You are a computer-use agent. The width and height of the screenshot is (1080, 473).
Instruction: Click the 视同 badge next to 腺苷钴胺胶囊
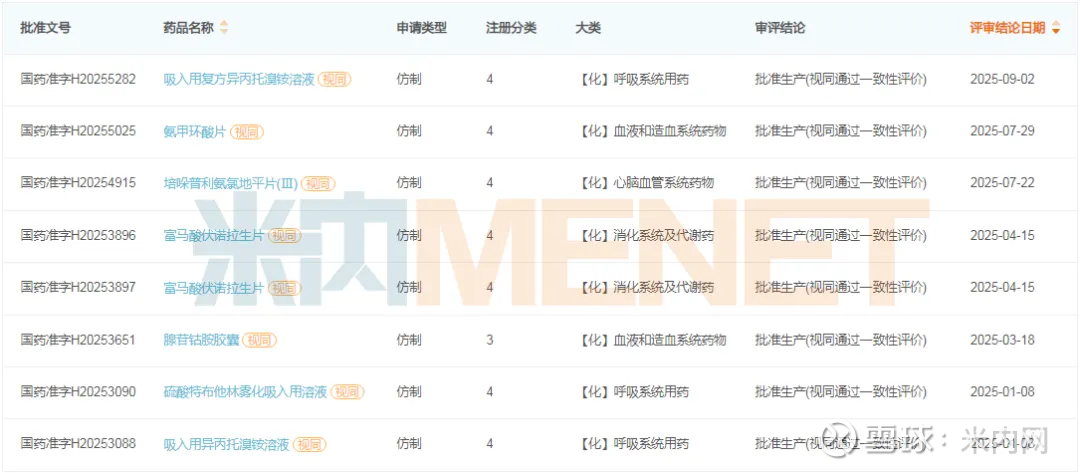(260, 340)
